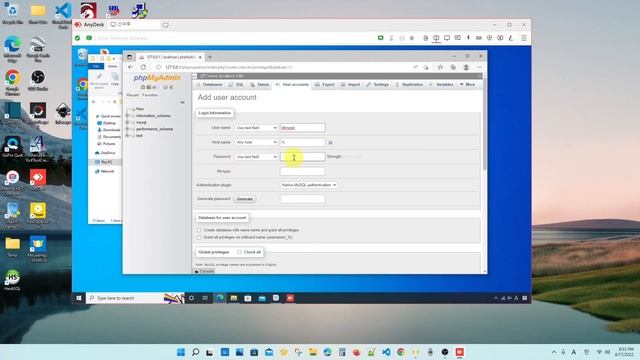Image resolution: width=640 pixels, height=360 pixels.
Task: Open Visual Studio Code desktop shortcut
Action: pyautogui.click(x=63, y=16)
